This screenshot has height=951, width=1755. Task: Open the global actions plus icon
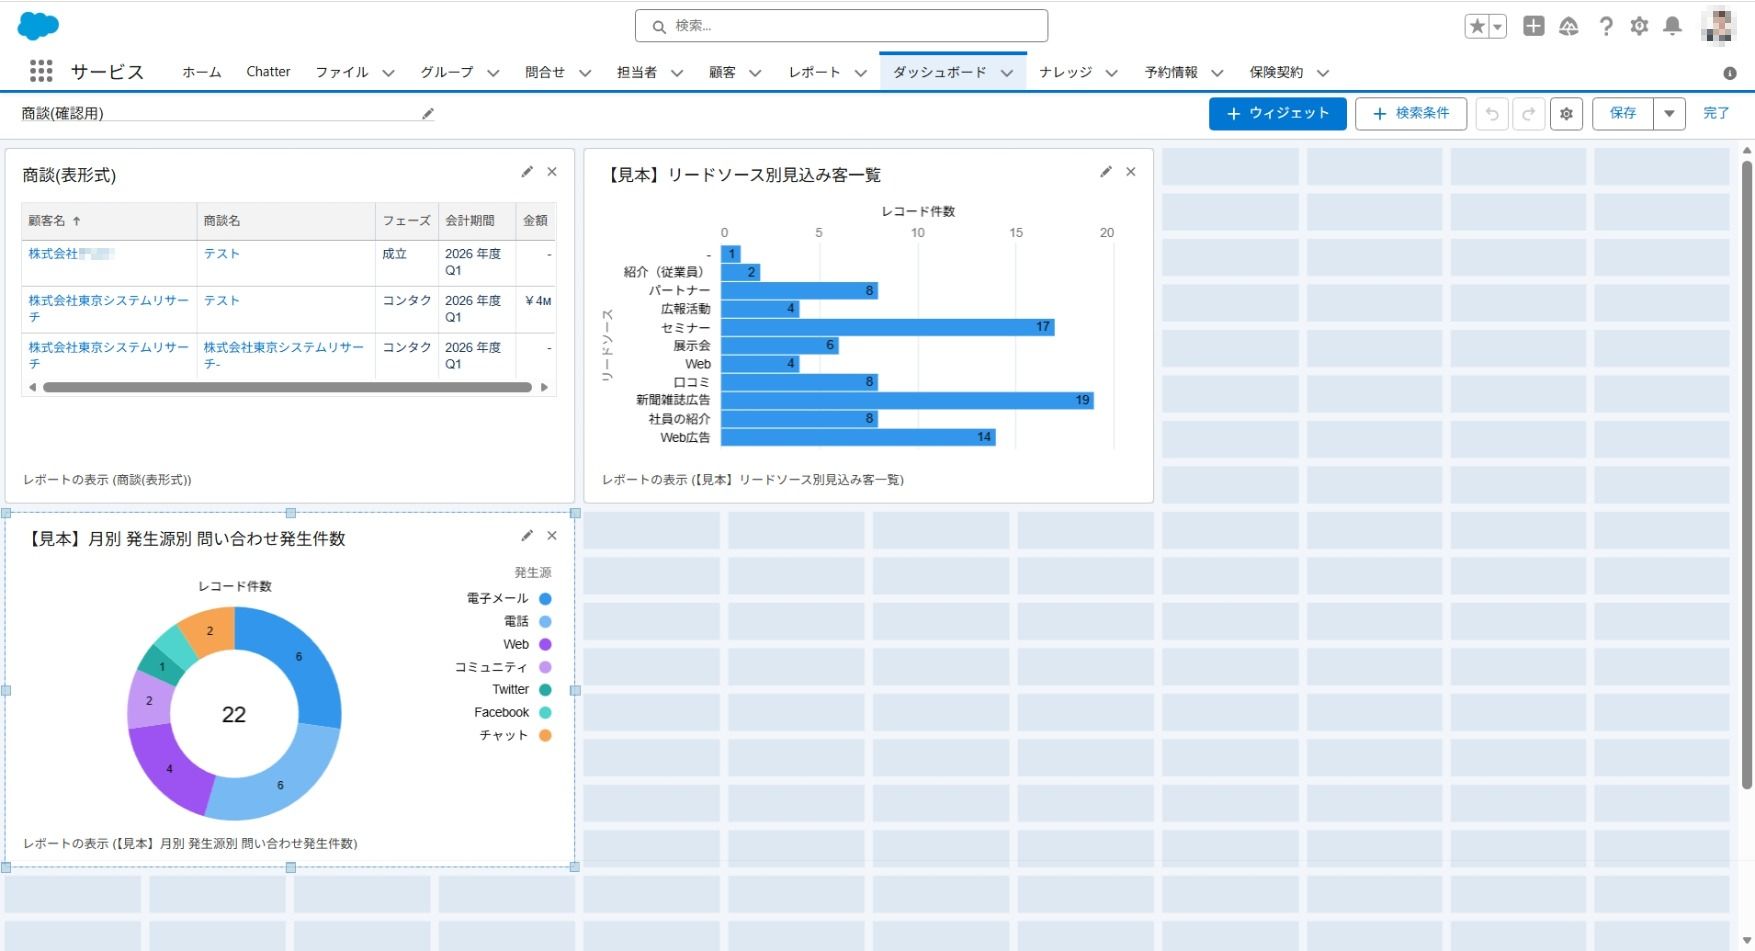point(1533,27)
